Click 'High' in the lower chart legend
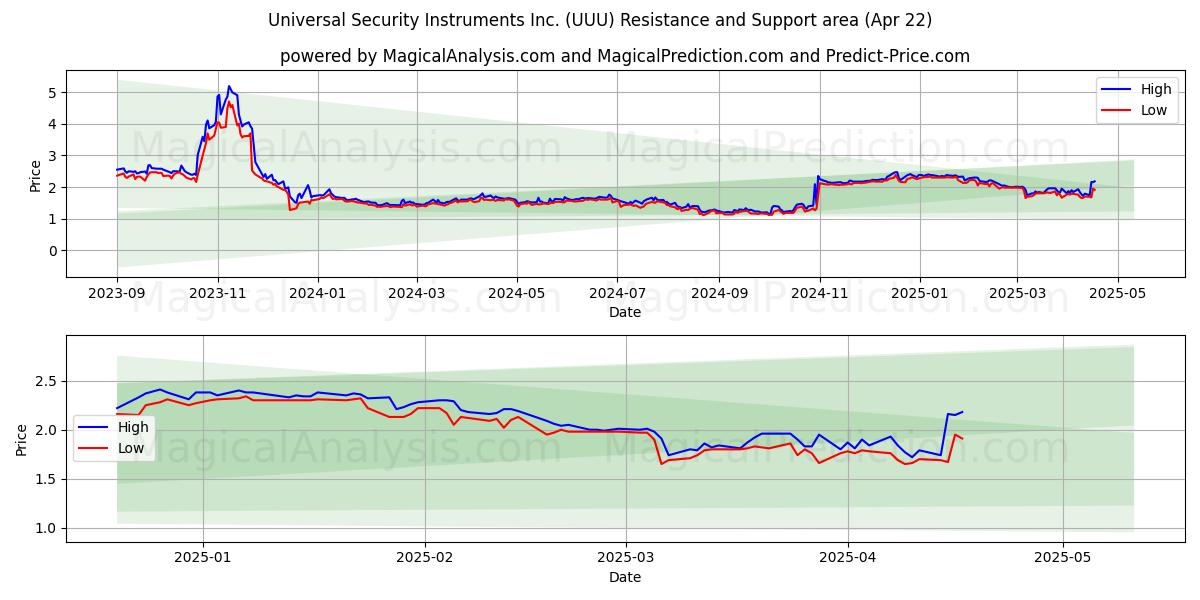 133,428
